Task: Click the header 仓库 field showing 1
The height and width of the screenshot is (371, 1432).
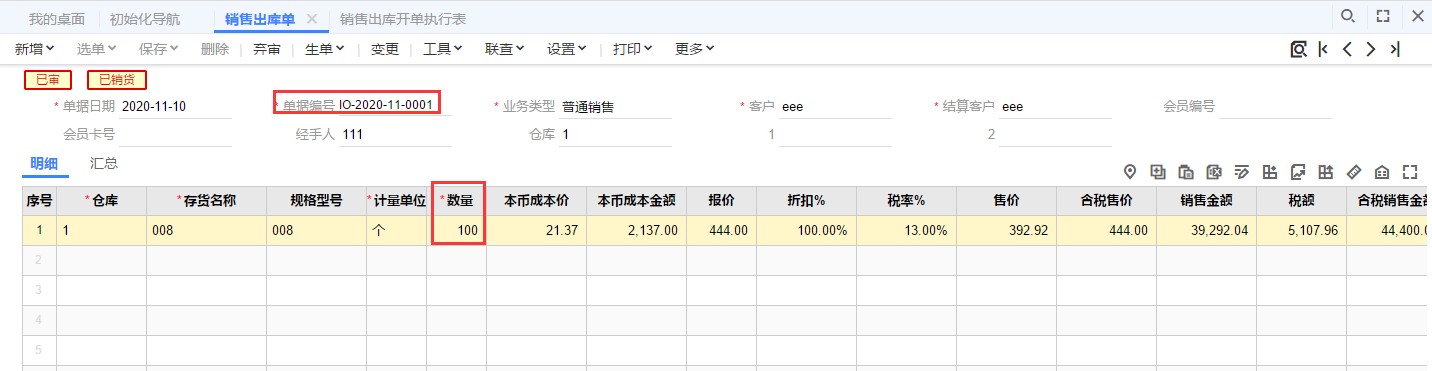Action: (x=615, y=134)
